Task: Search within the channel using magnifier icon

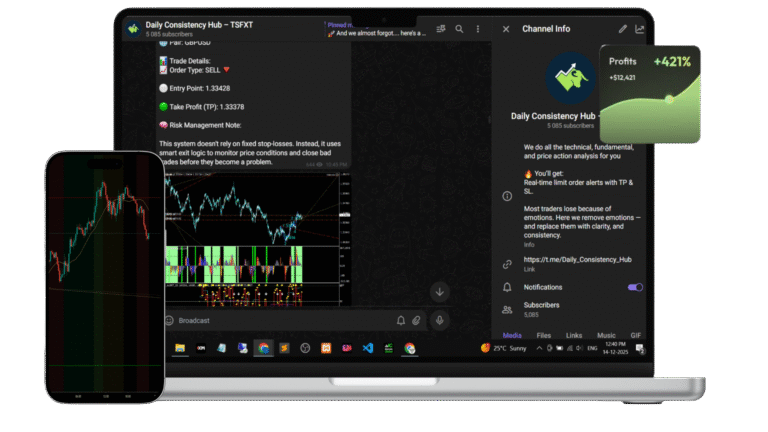Action: (460, 30)
